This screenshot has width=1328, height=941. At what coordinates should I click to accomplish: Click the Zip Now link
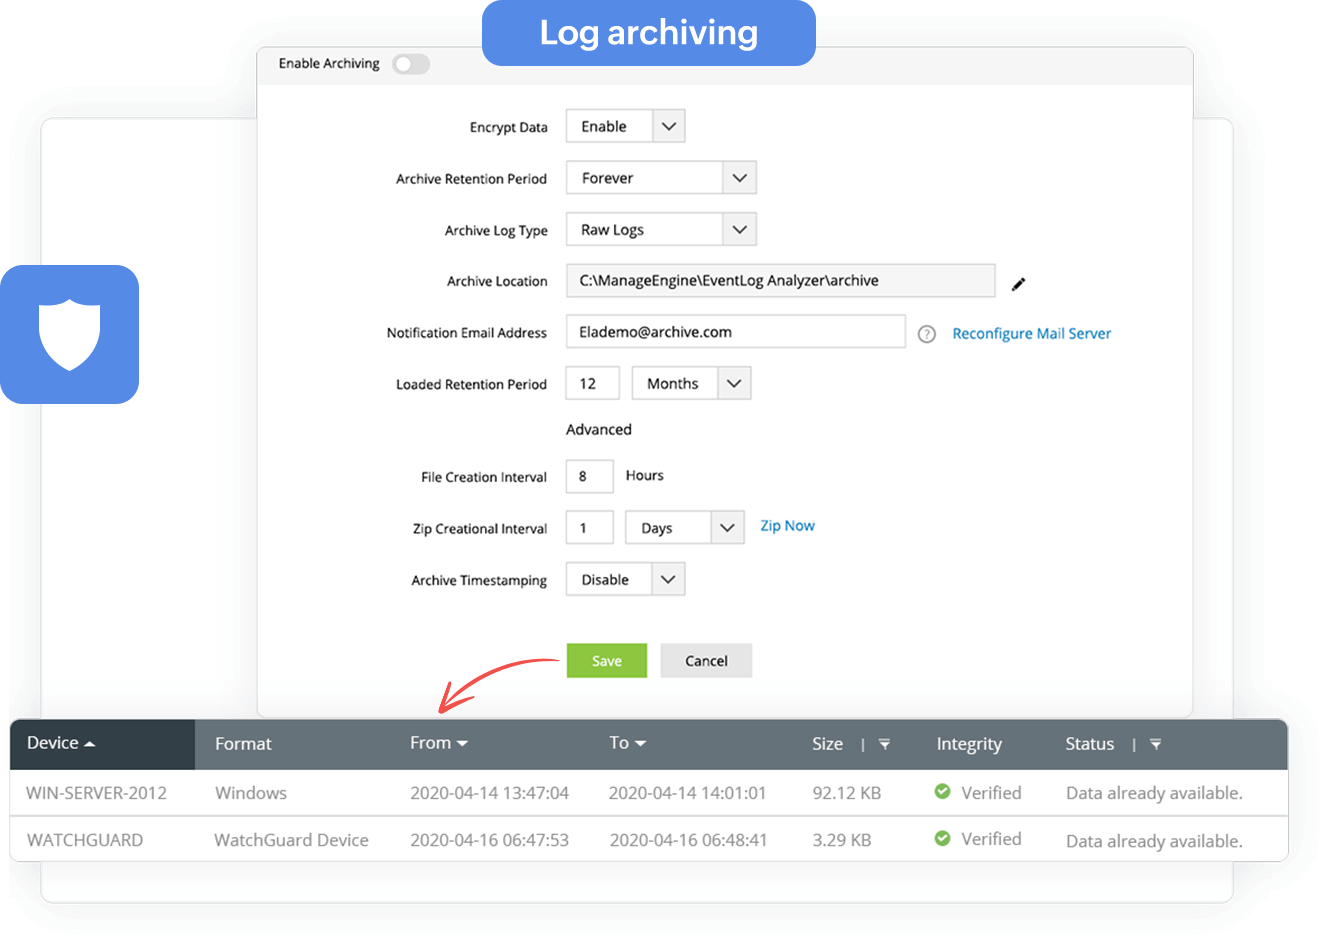tap(787, 525)
